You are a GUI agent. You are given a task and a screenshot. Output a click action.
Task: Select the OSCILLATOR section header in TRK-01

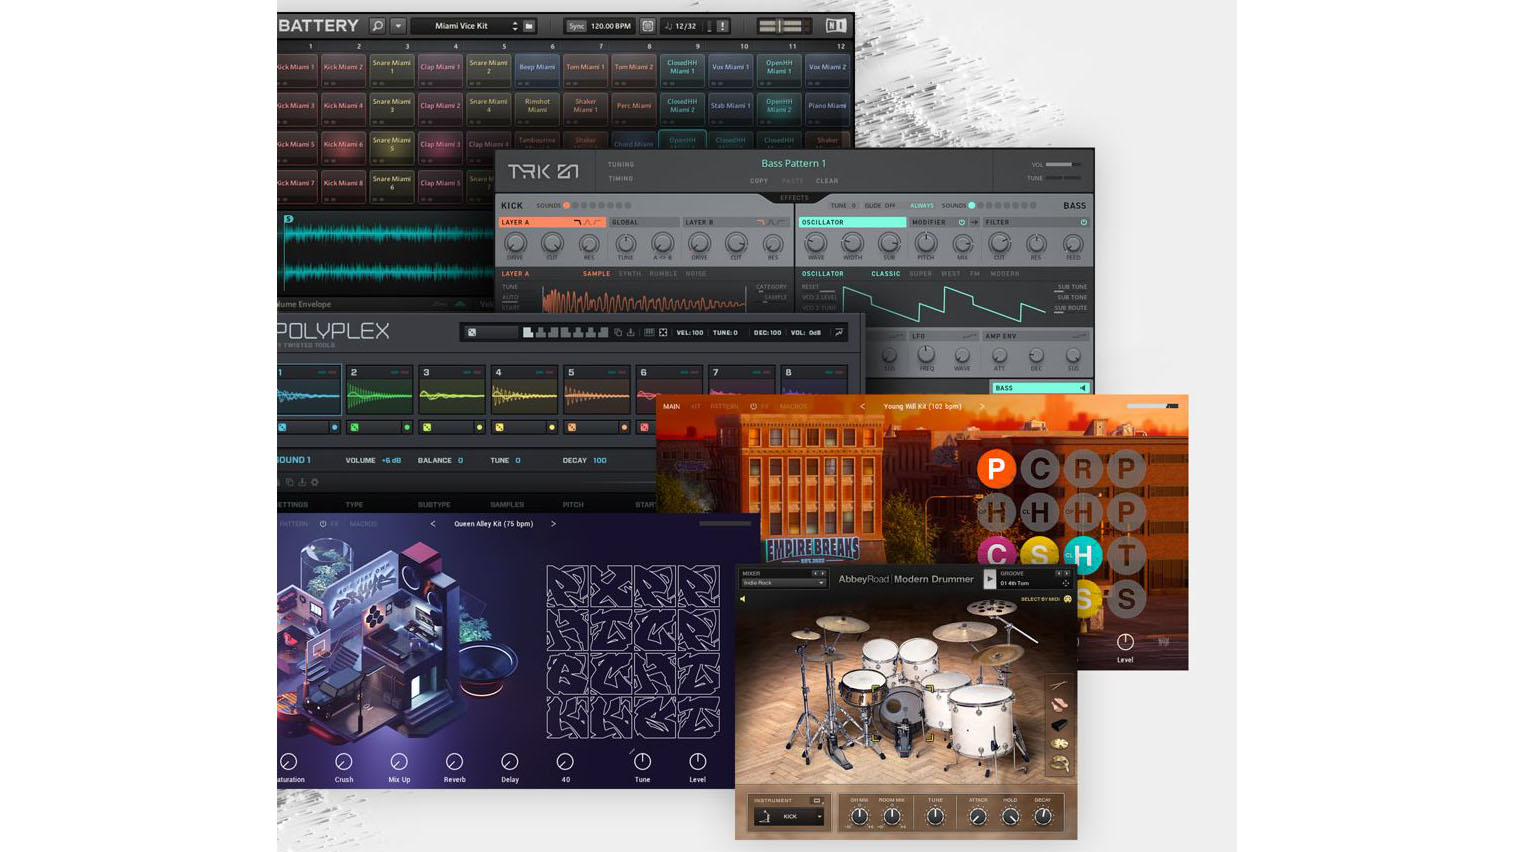pyautogui.click(x=852, y=222)
